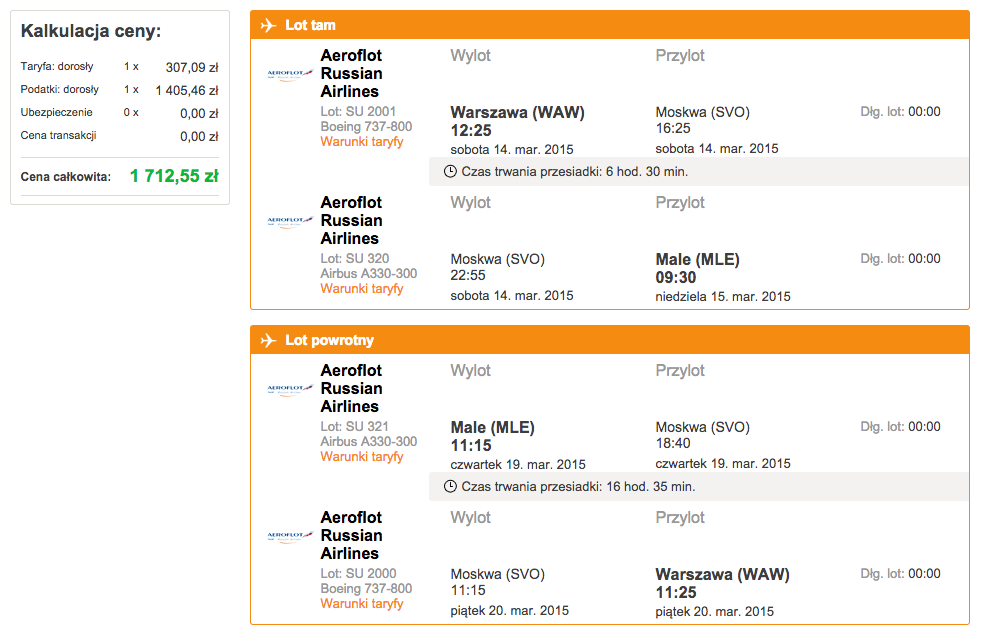This screenshot has height=635, width=1002.
Task: Click the Male (MLE) 09:30 arrival
Action: click(x=697, y=268)
